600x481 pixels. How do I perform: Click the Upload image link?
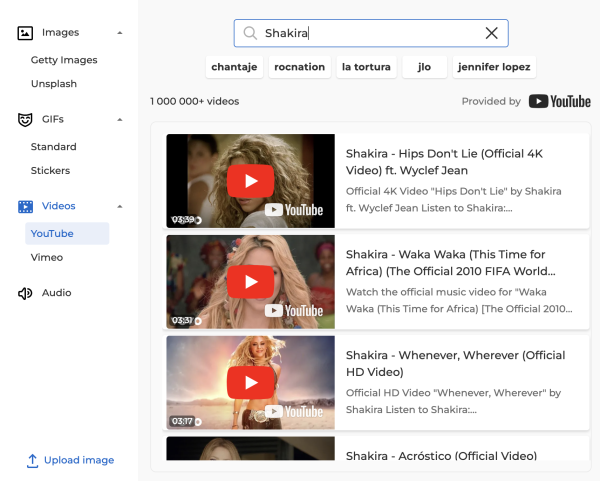click(71, 460)
